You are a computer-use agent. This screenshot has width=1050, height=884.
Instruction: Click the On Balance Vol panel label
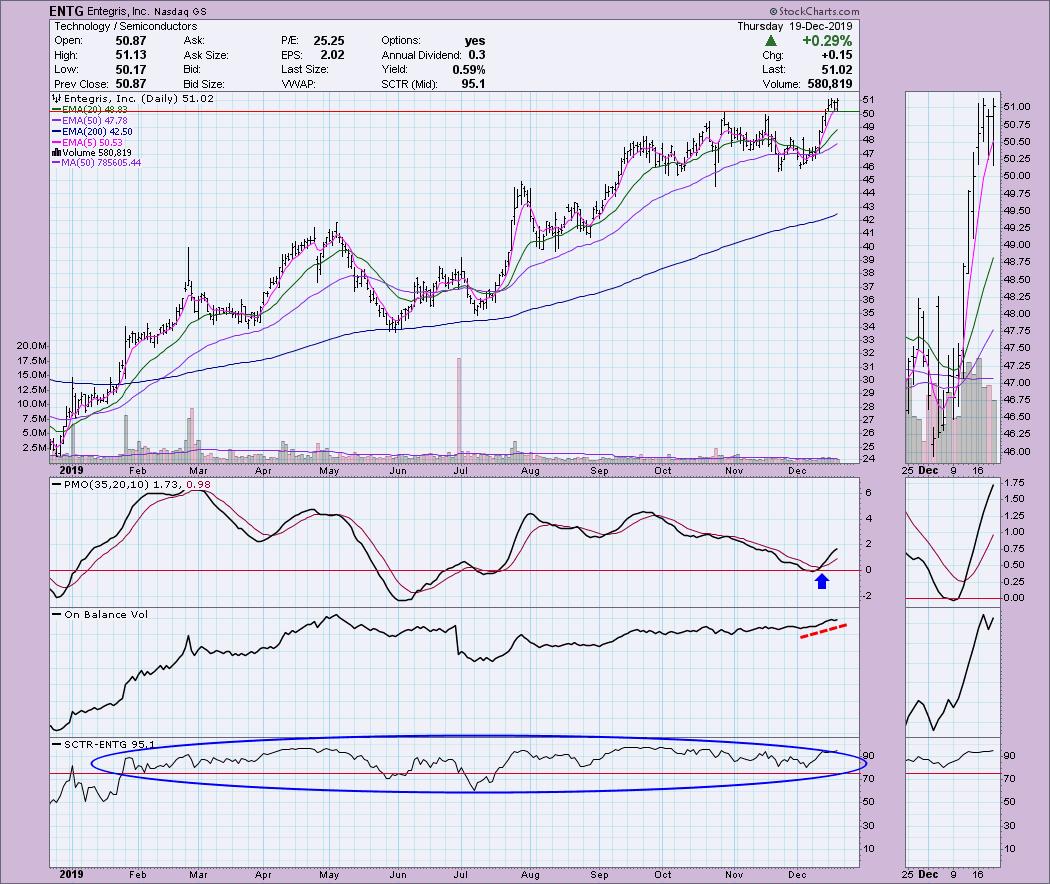(x=100, y=614)
